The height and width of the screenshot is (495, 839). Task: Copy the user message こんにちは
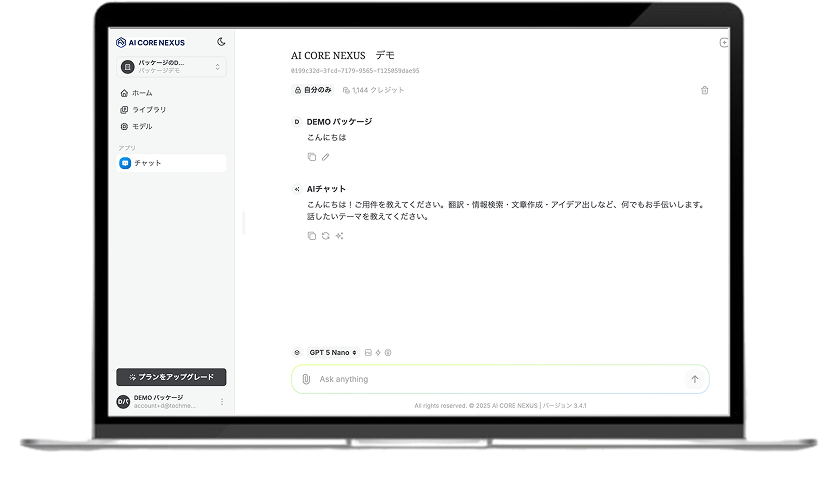(x=312, y=157)
